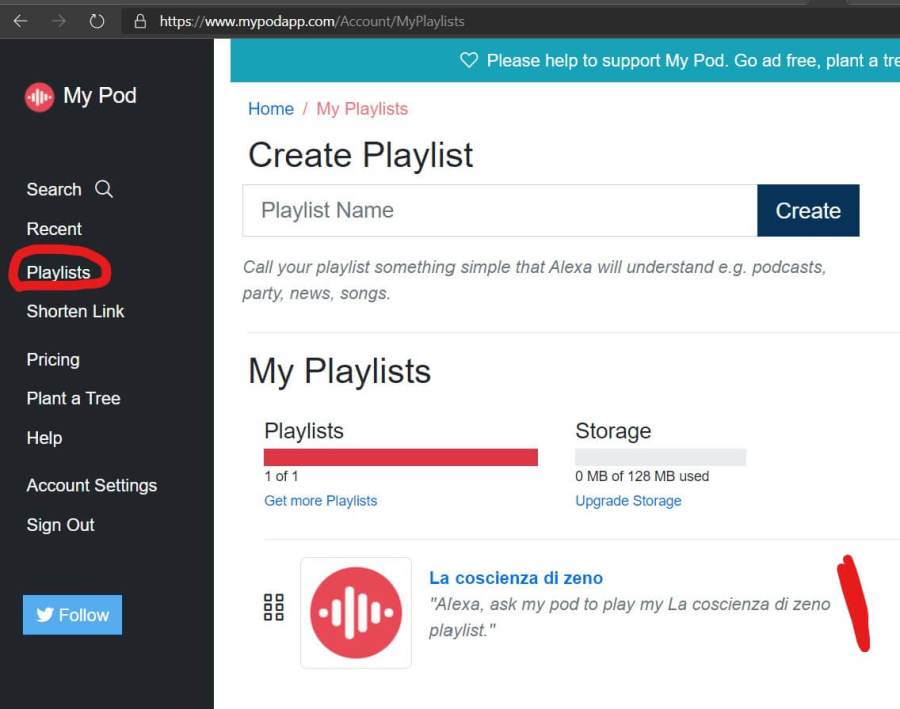
Task: Click the playlist drag-handle grid icon
Action: 273,607
